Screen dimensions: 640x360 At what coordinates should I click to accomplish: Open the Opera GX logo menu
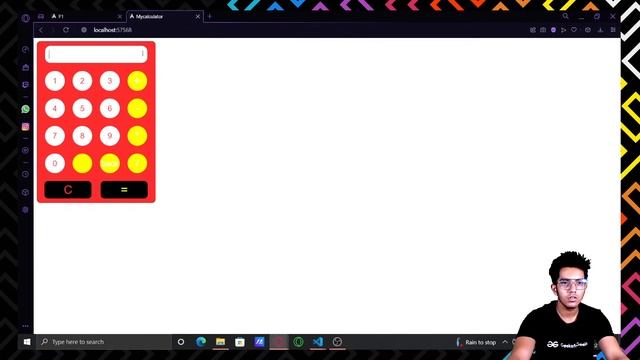25,18
